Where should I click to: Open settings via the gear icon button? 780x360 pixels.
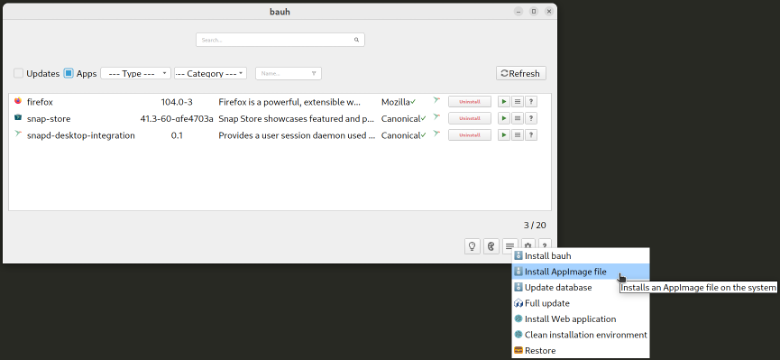coord(528,244)
